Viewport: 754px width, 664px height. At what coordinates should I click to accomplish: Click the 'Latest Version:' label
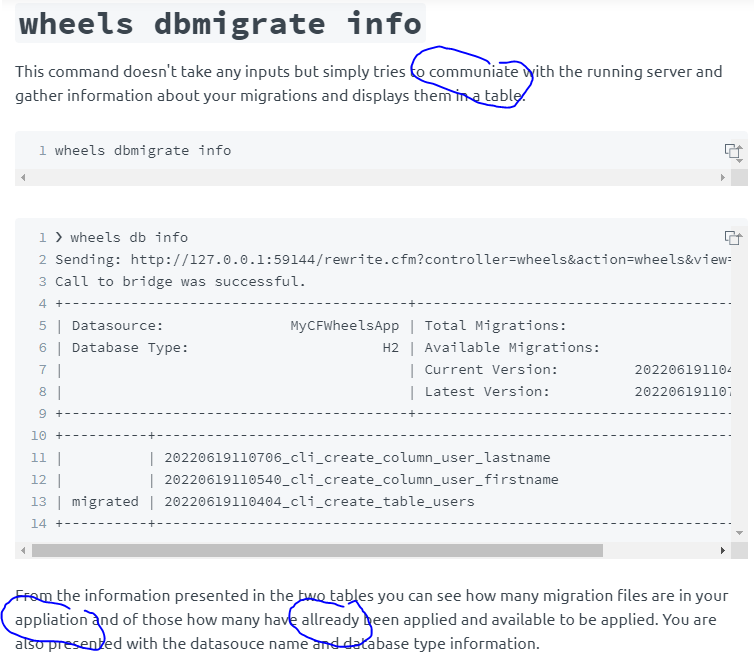487,392
